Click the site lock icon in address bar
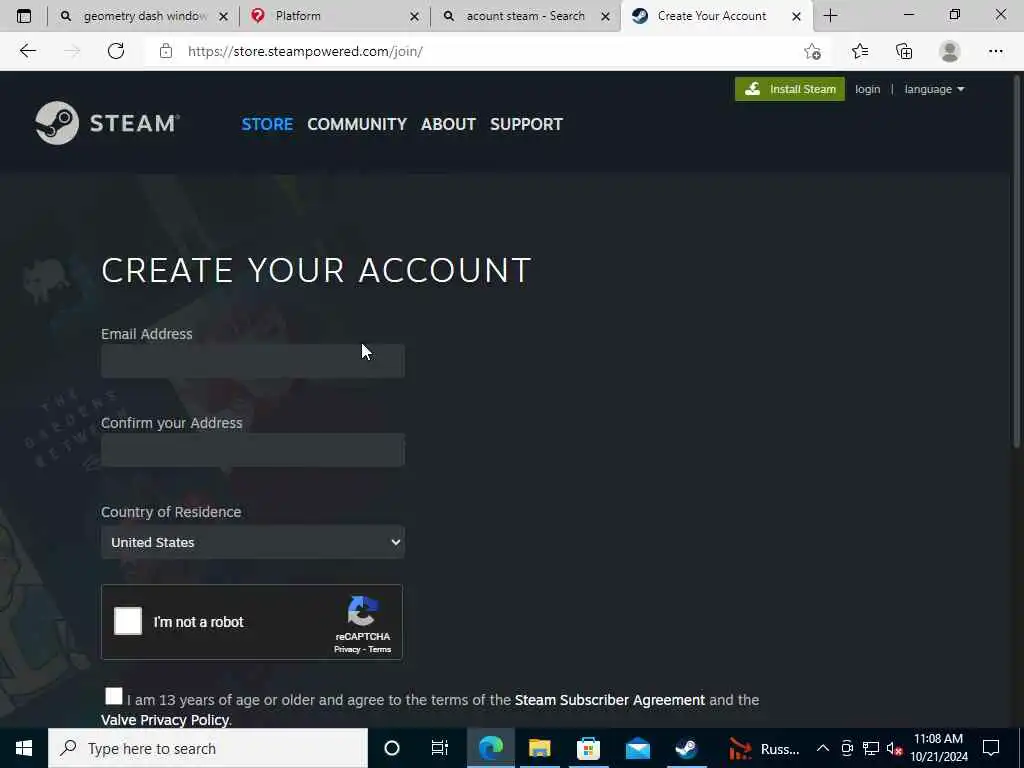 [x=166, y=51]
